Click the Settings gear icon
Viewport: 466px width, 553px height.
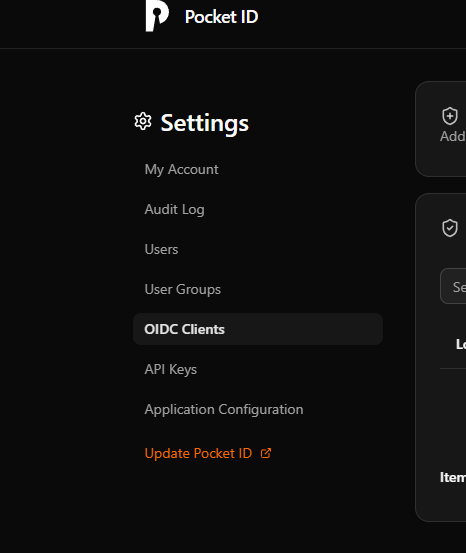tap(143, 121)
